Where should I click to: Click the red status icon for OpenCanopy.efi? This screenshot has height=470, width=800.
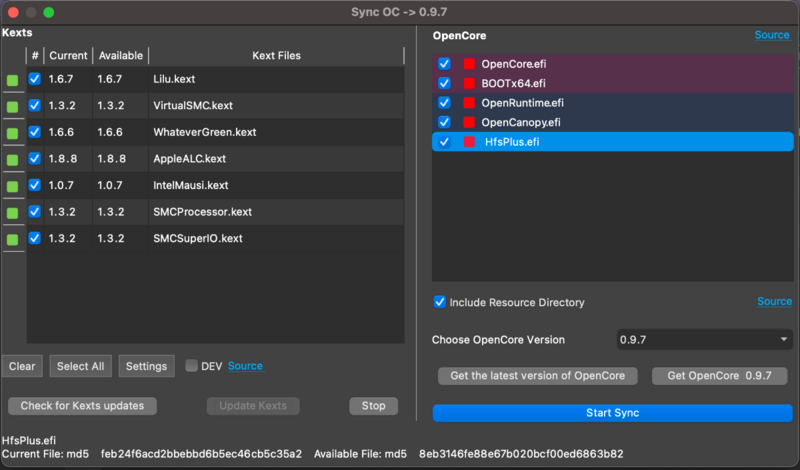[x=468, y=122]
